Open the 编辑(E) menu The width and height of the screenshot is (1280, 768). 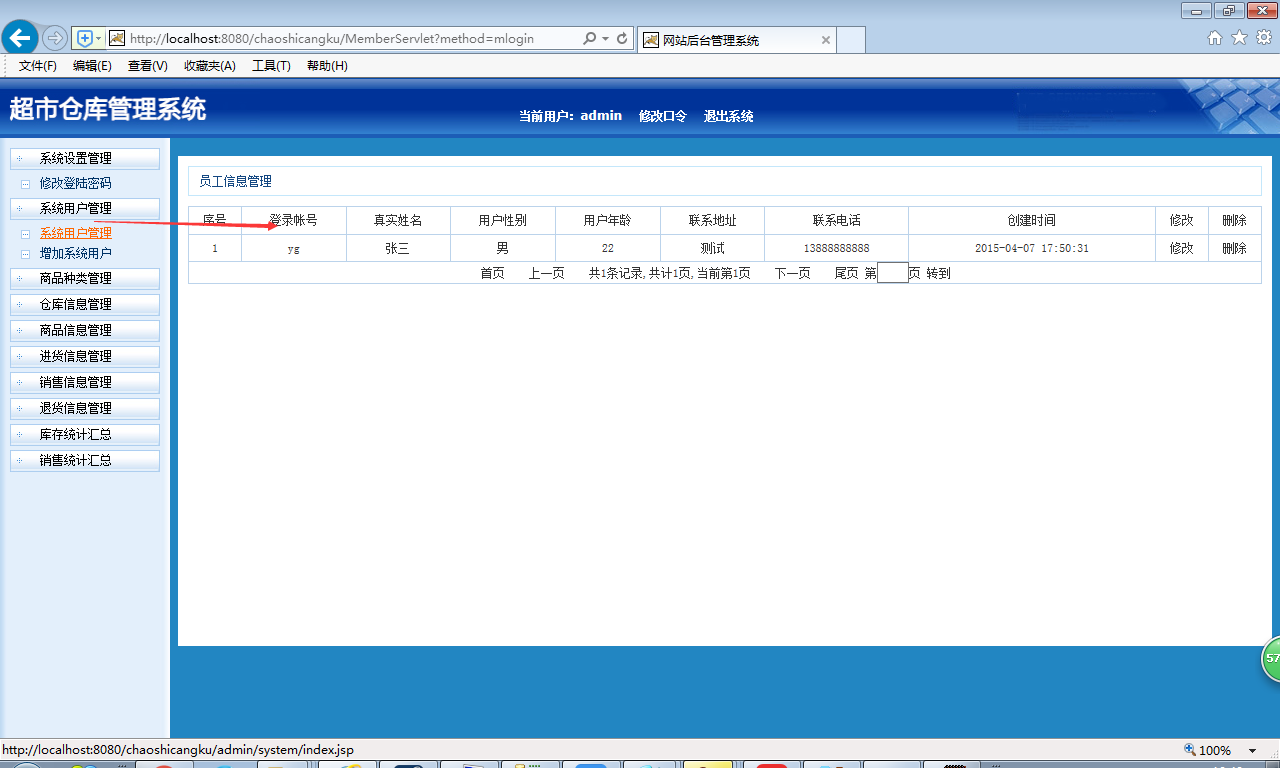[x=92, y=66]
